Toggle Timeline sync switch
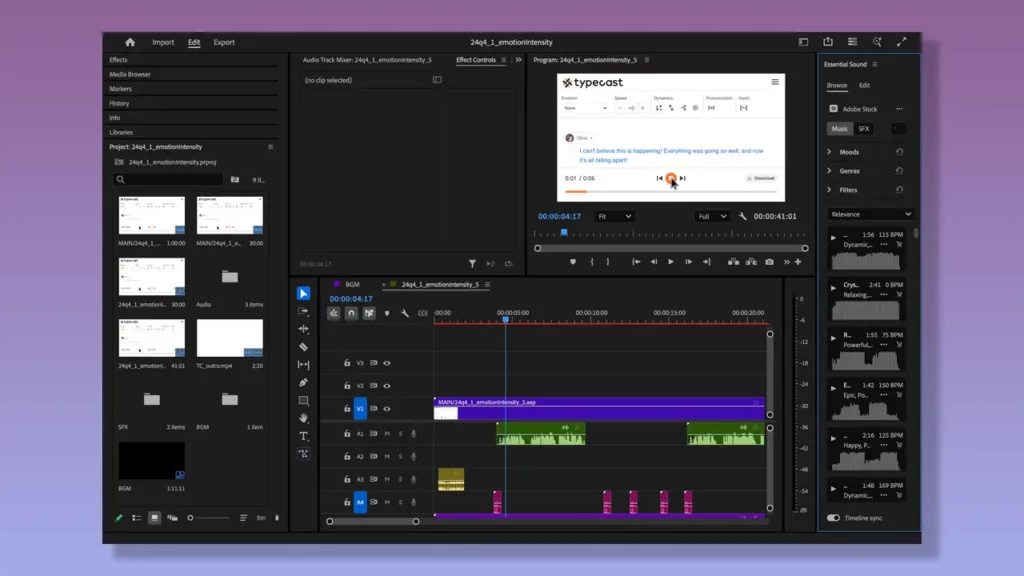This screenshot has height=576, width=1024. tap(833, 518)
